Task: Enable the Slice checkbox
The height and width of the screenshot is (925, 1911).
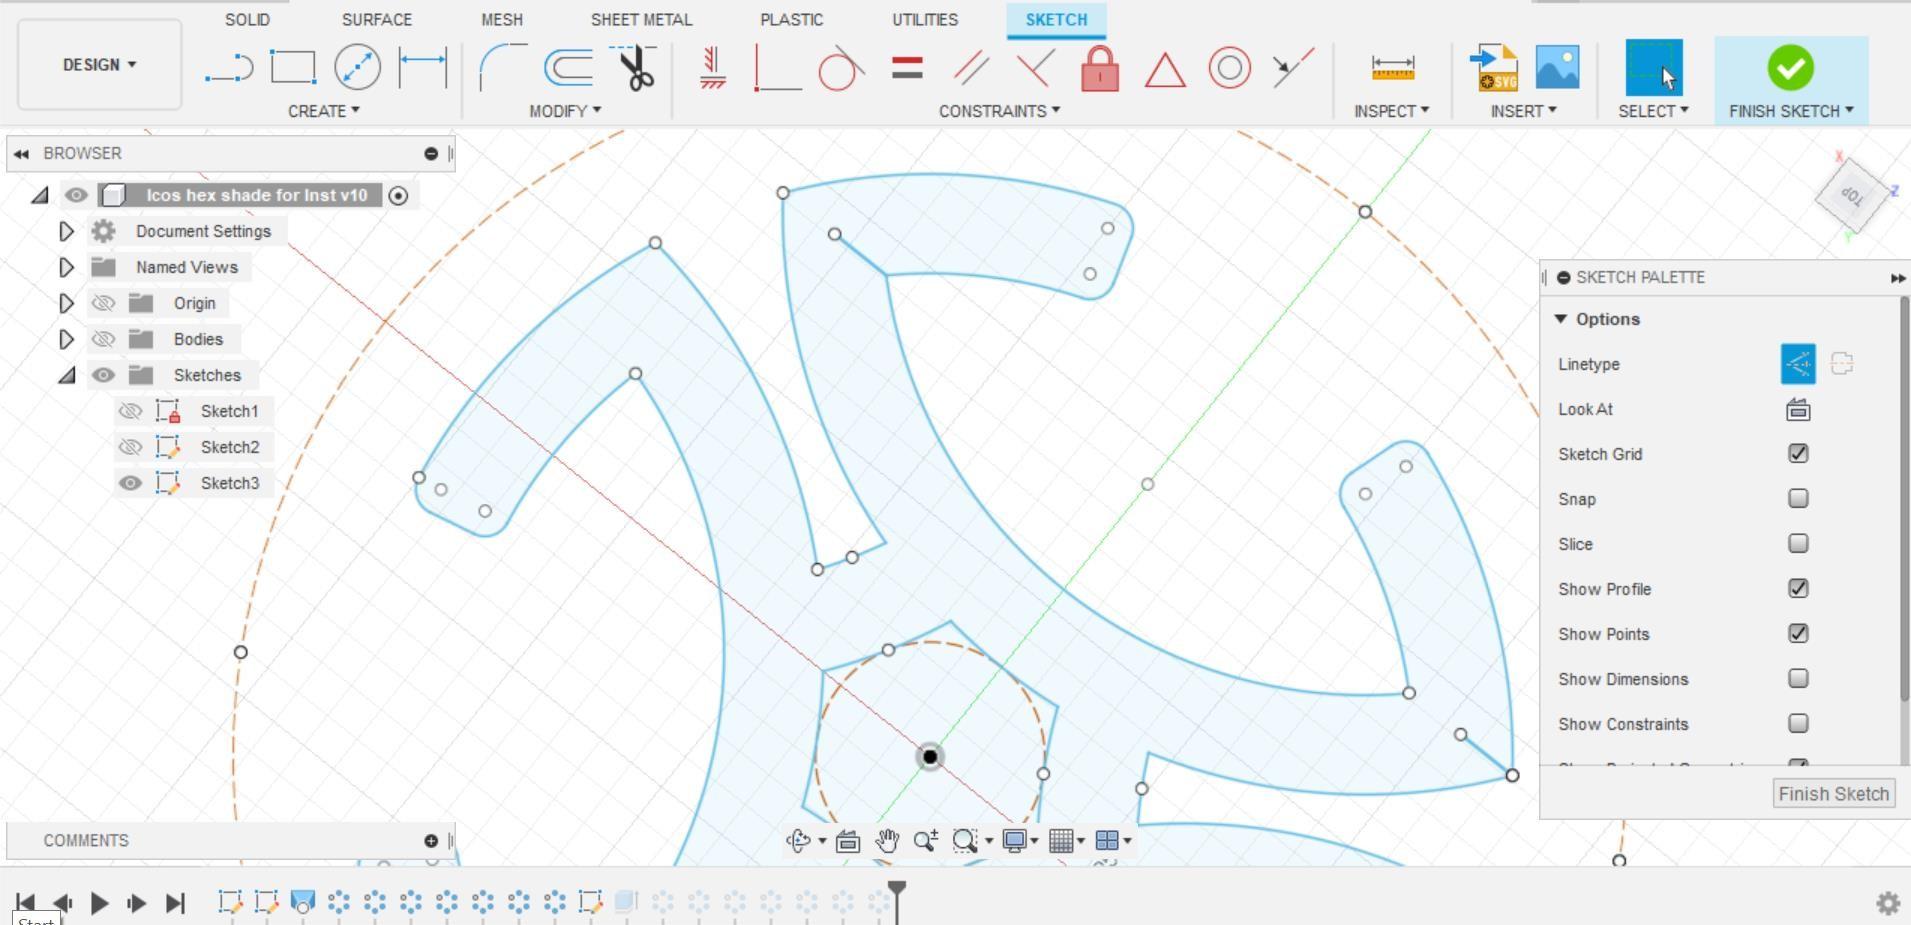Action: pyautogui.click(x=1798, y=544)
